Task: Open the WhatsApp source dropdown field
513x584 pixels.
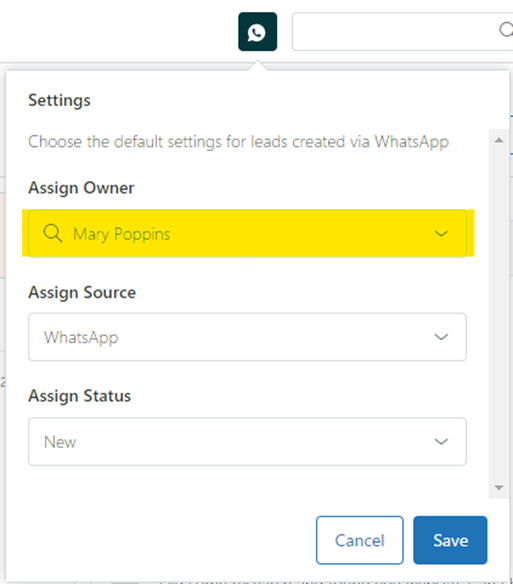Action: 247,337
